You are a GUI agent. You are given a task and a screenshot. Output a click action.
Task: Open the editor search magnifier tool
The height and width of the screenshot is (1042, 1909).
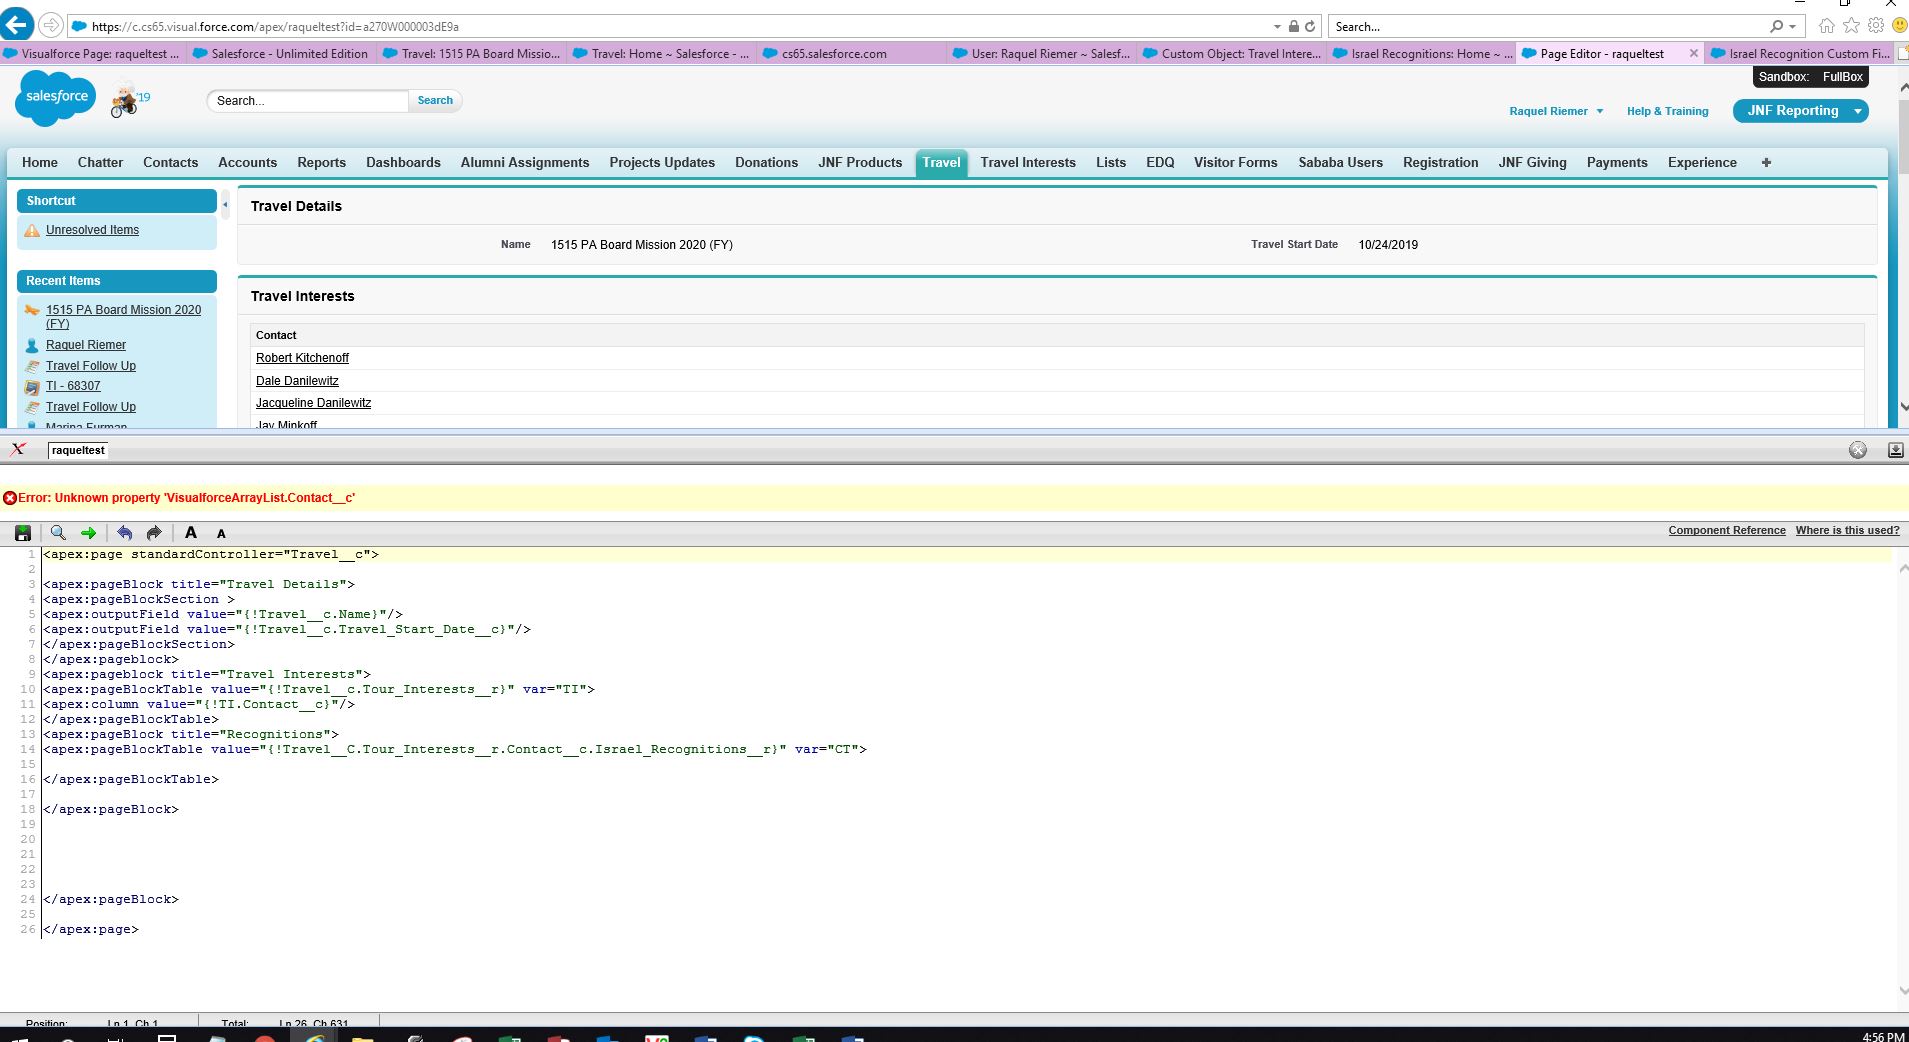(58, 533)
